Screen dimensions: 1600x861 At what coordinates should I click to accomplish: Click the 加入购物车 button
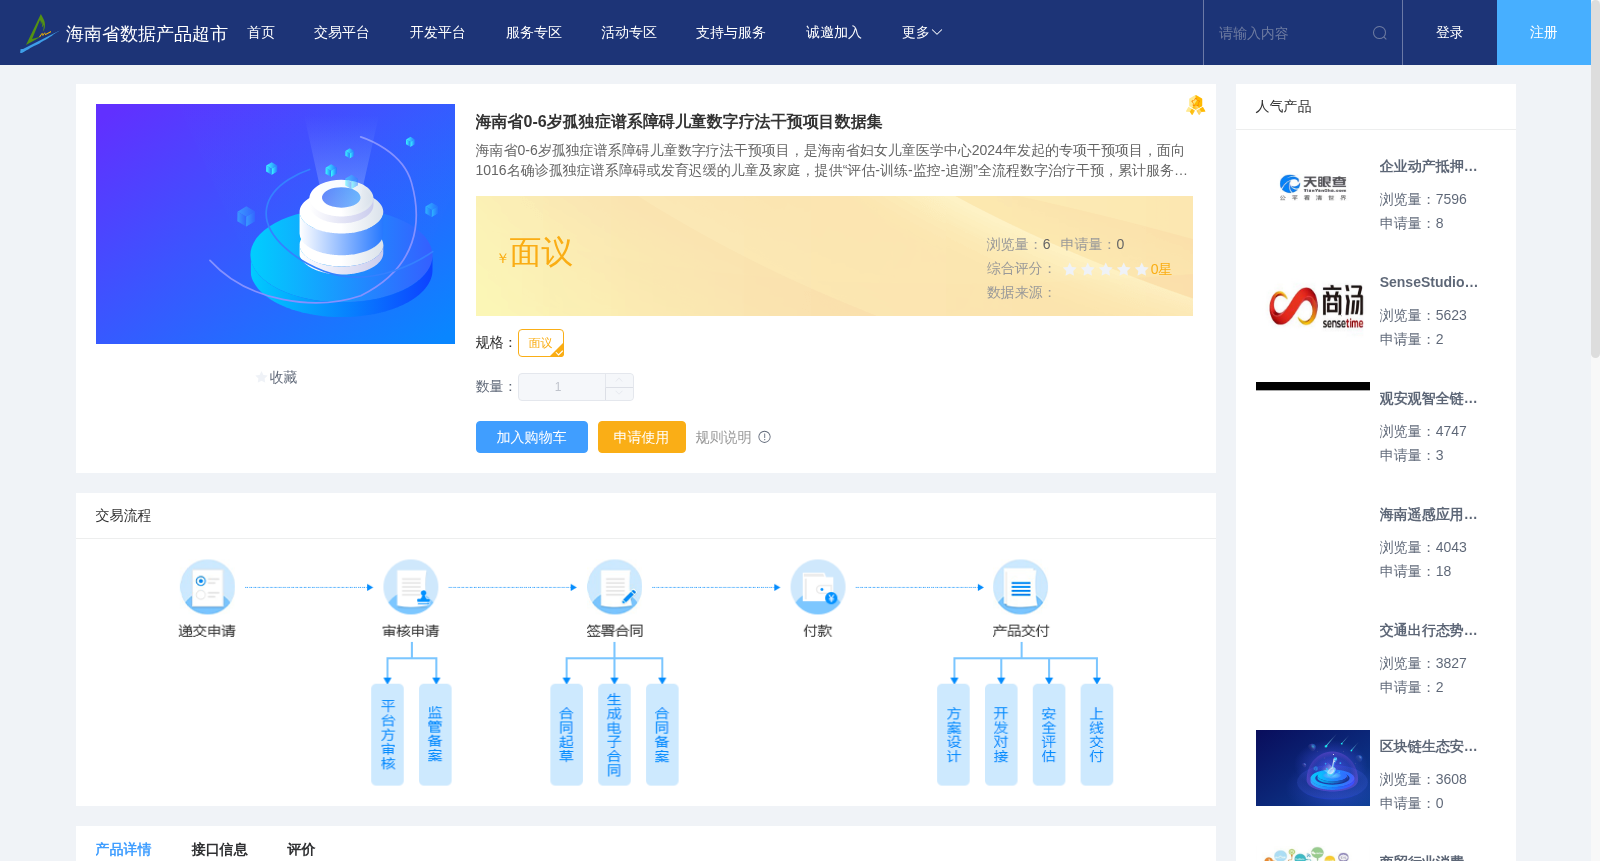tap(531, 437)
